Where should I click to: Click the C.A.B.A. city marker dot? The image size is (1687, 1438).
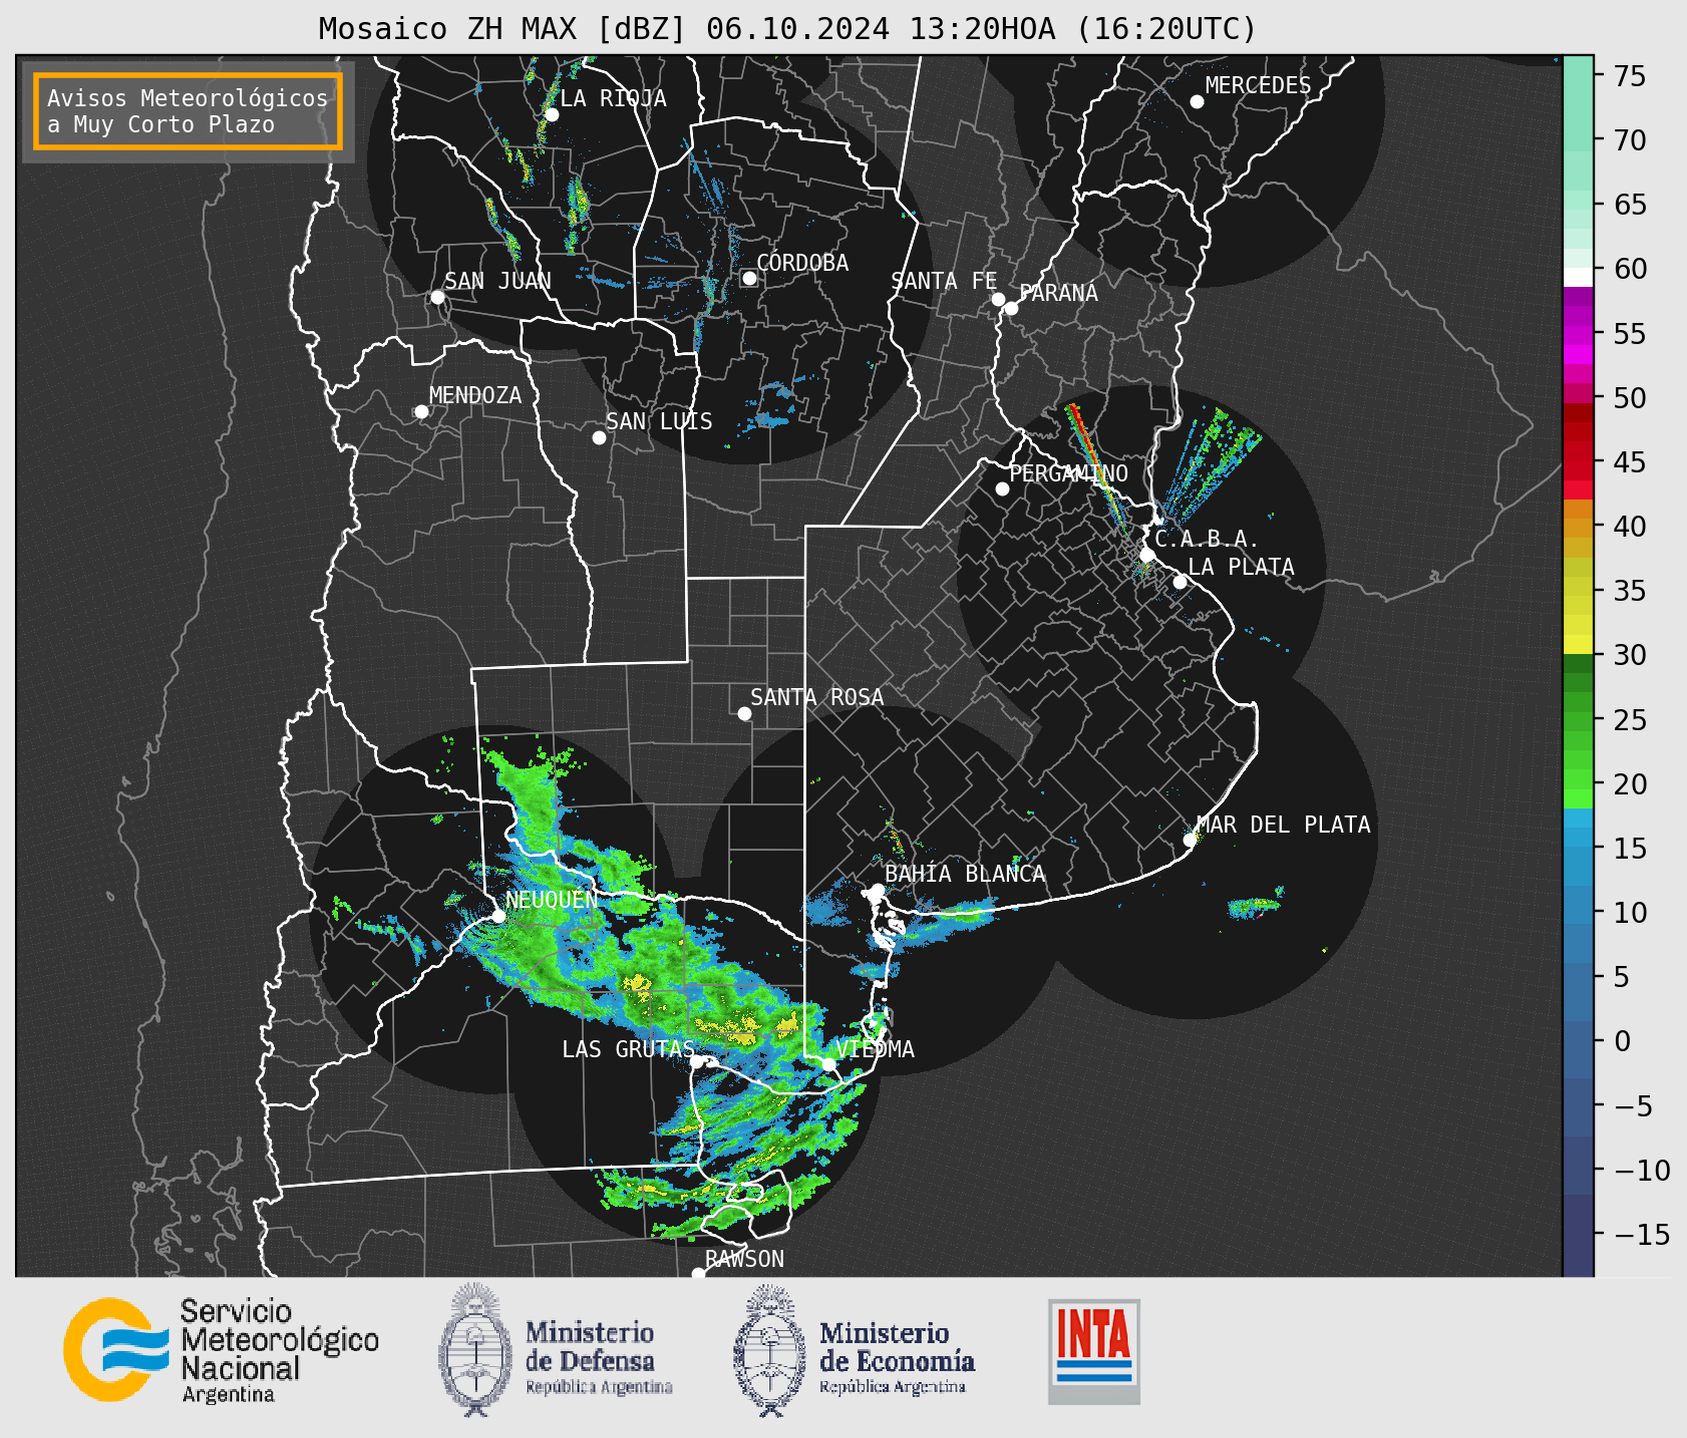1148,555
